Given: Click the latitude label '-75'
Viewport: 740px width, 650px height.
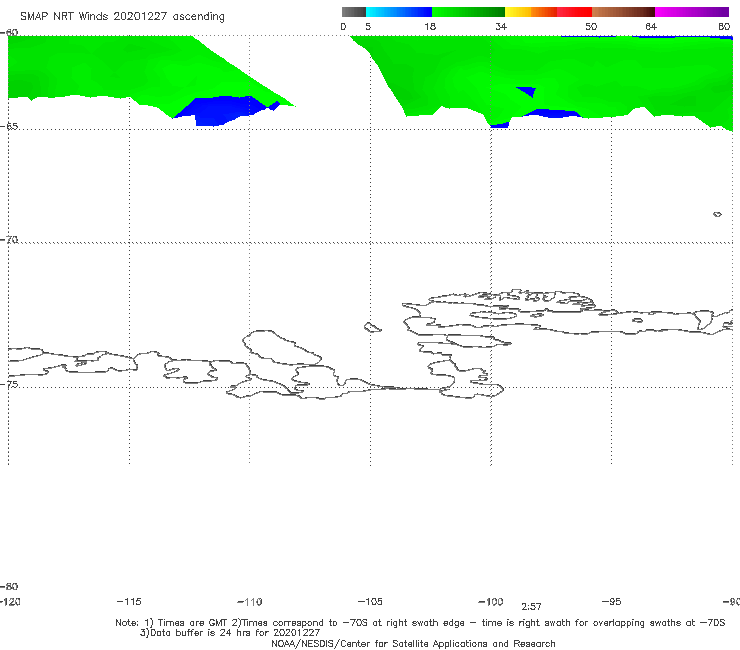Looking at the screenshot, I should [x=9, y=384].
